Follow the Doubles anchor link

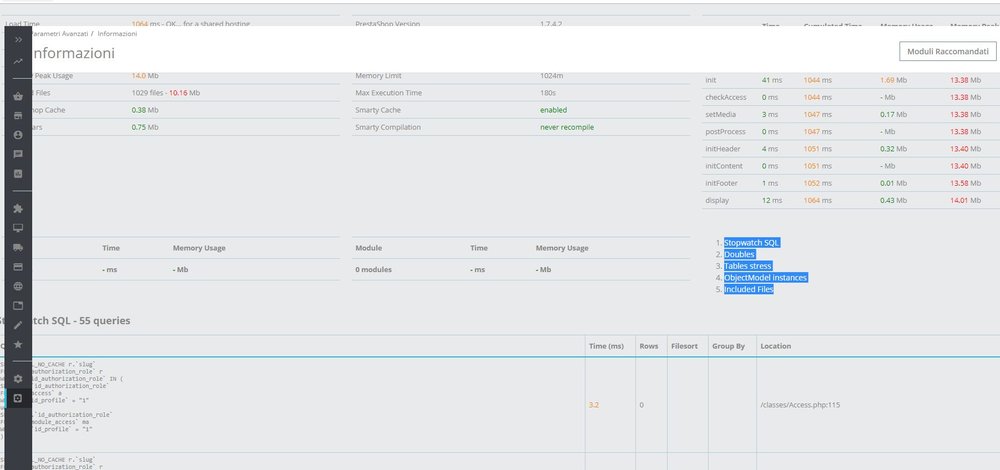click(x=739, y=255)
